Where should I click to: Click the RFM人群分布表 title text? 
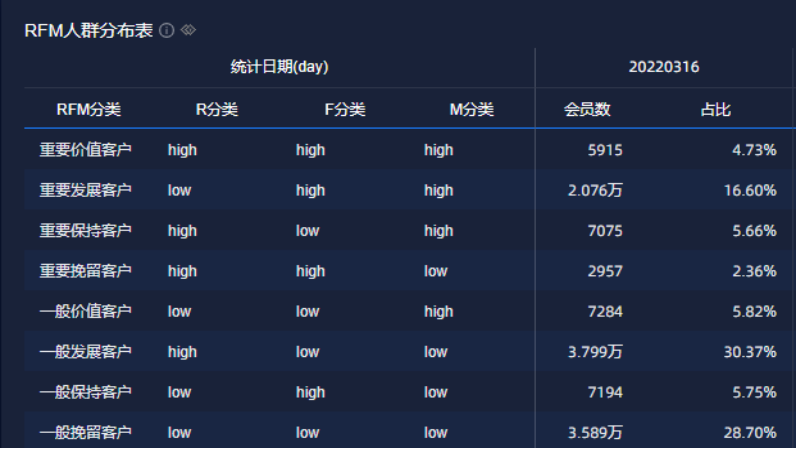tap(88, 31)
